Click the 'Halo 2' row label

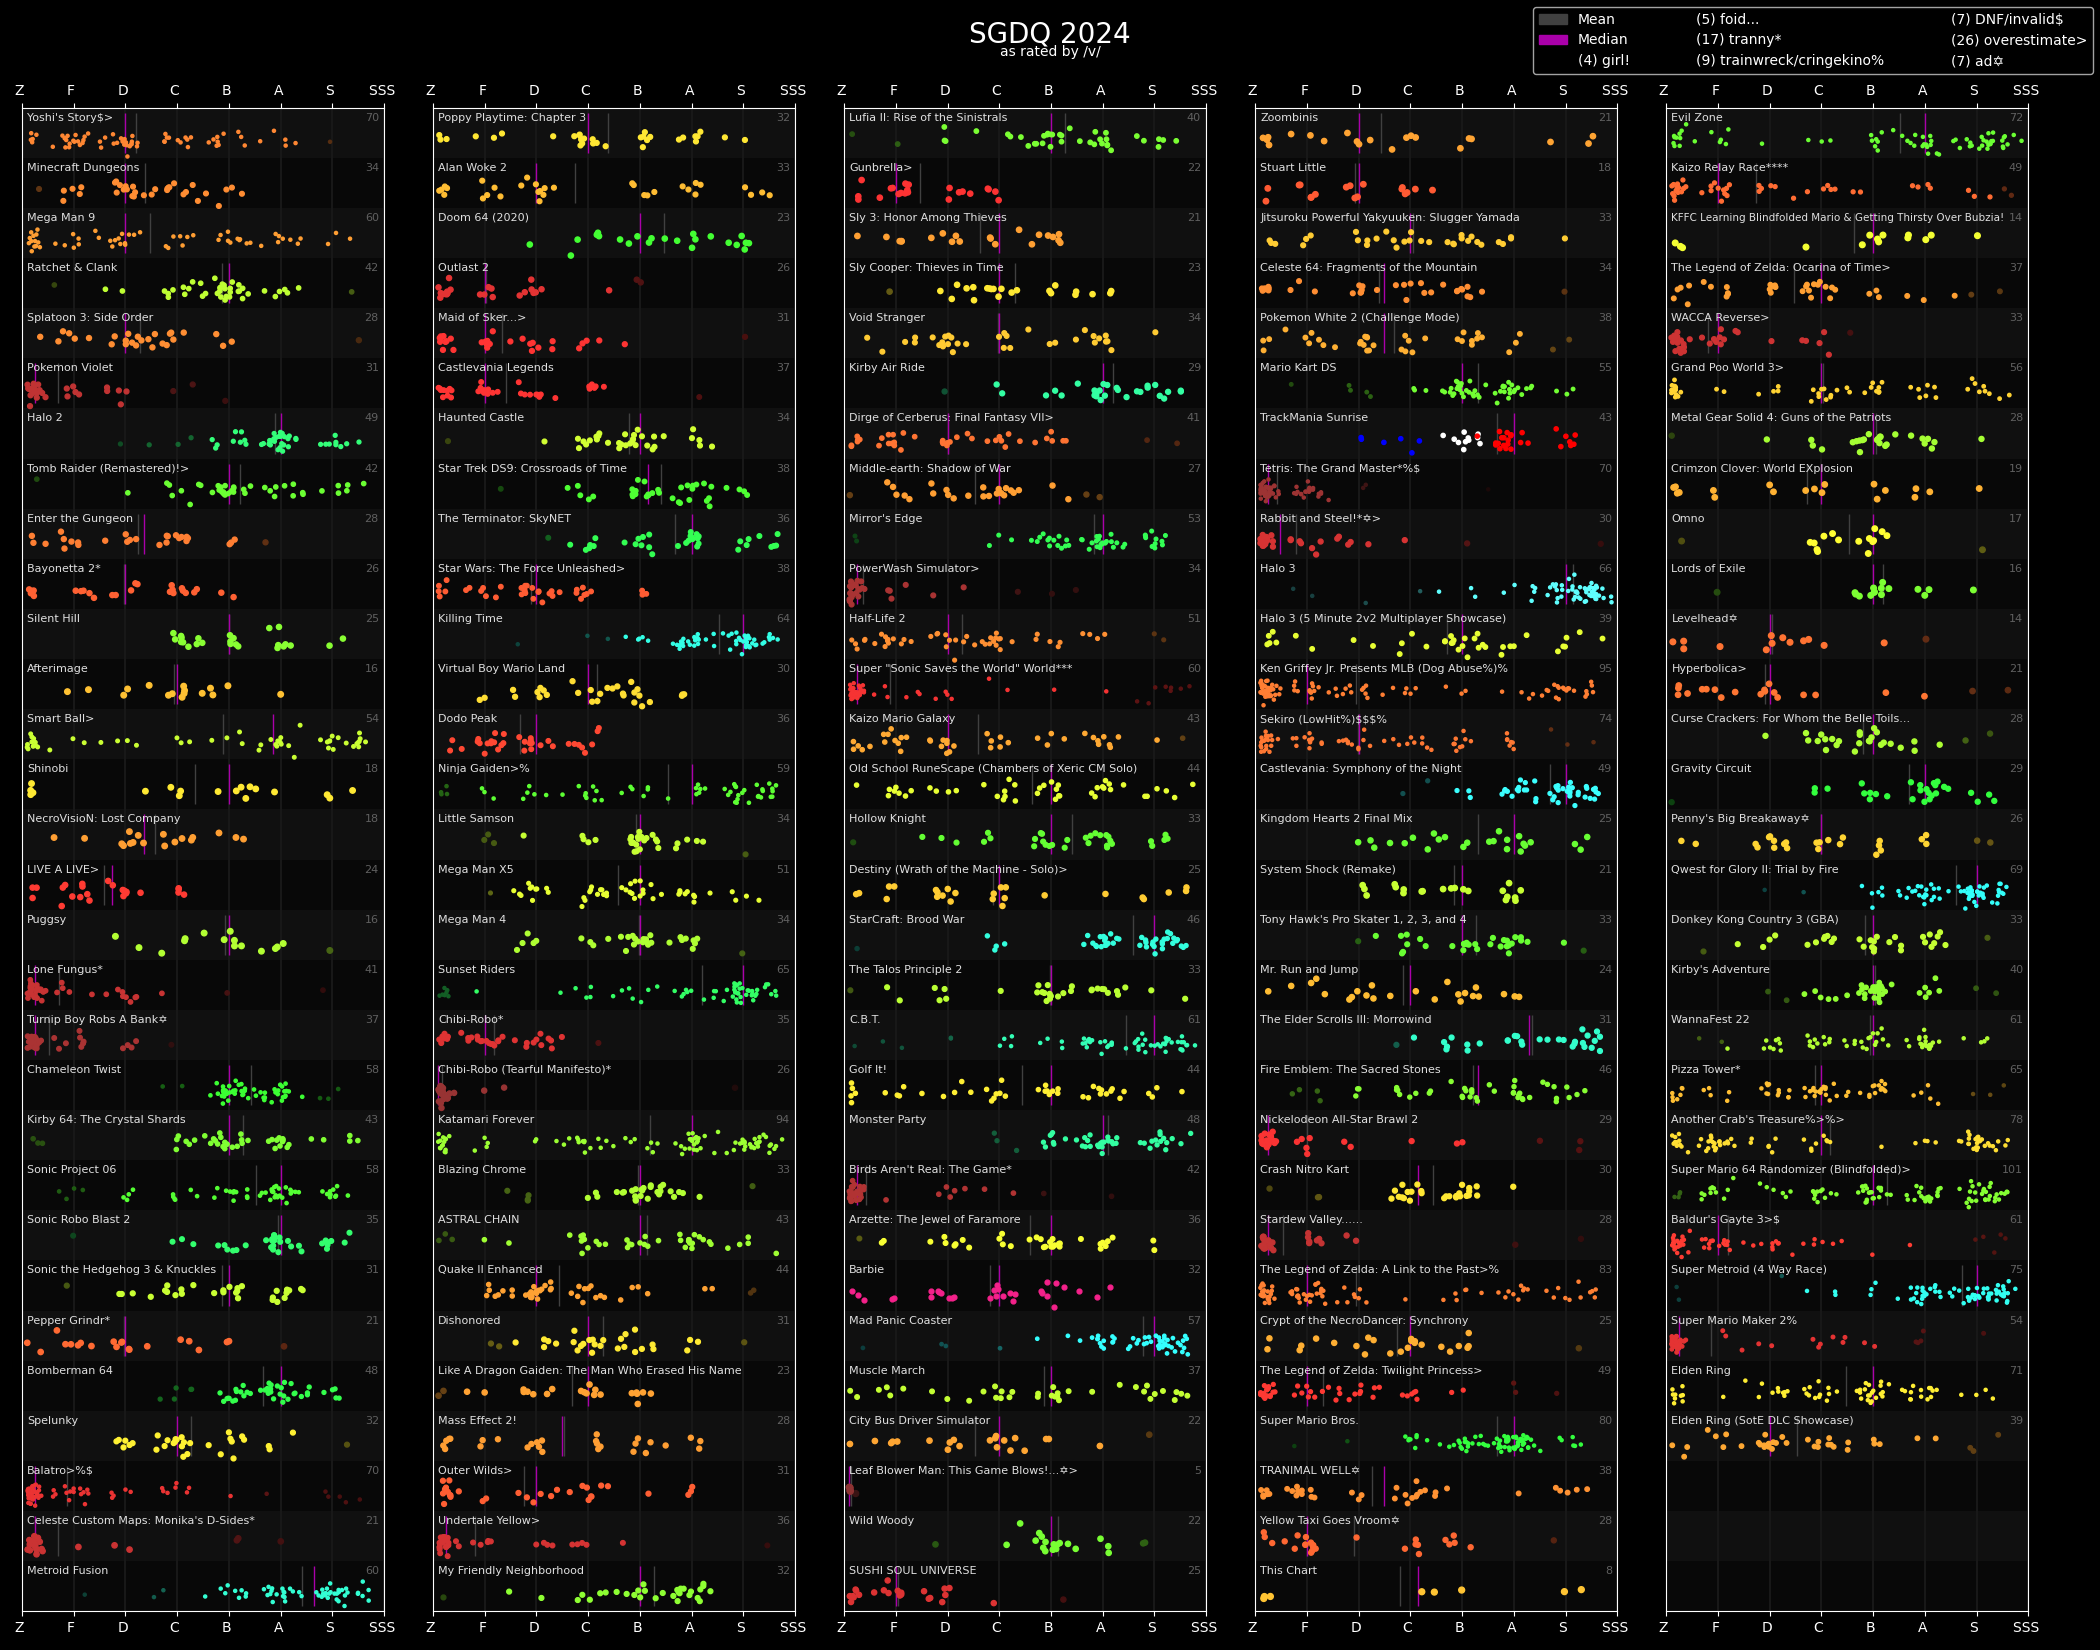coord(45,417)
